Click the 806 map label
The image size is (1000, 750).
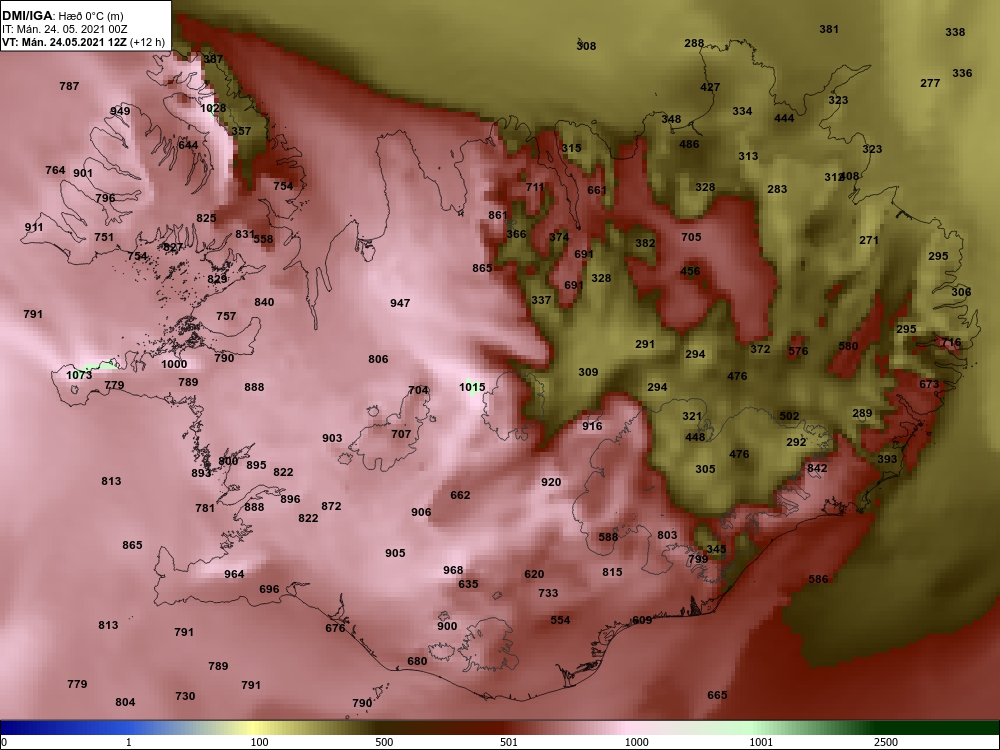click(x=378, y=359)
